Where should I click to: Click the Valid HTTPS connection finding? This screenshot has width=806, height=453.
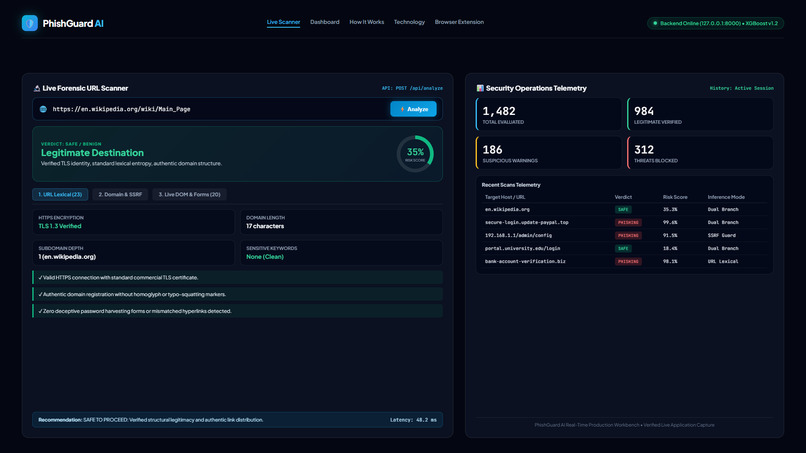point(237,278)
